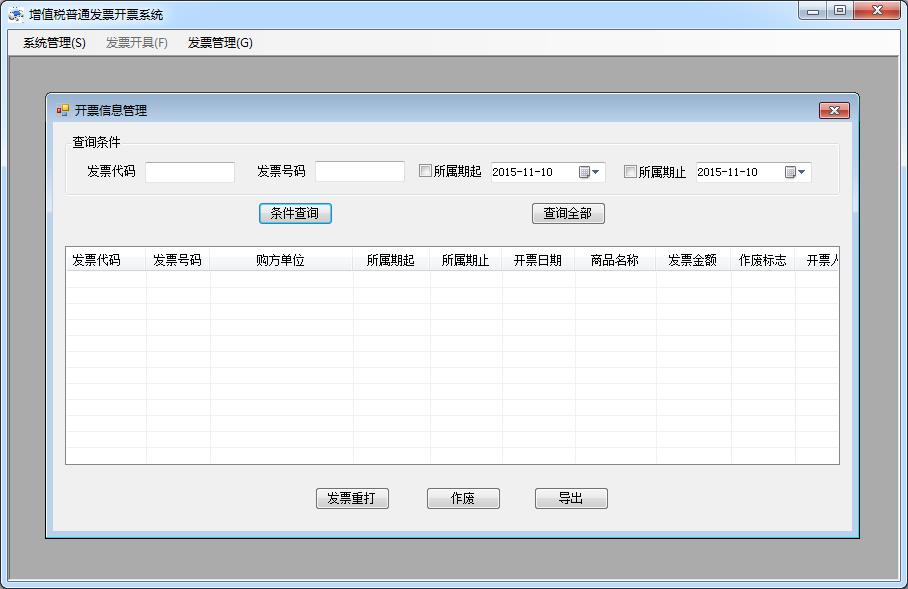
Task: Click the 开票信息管理 dialog window icon
Action: click(x=63, y=110)
